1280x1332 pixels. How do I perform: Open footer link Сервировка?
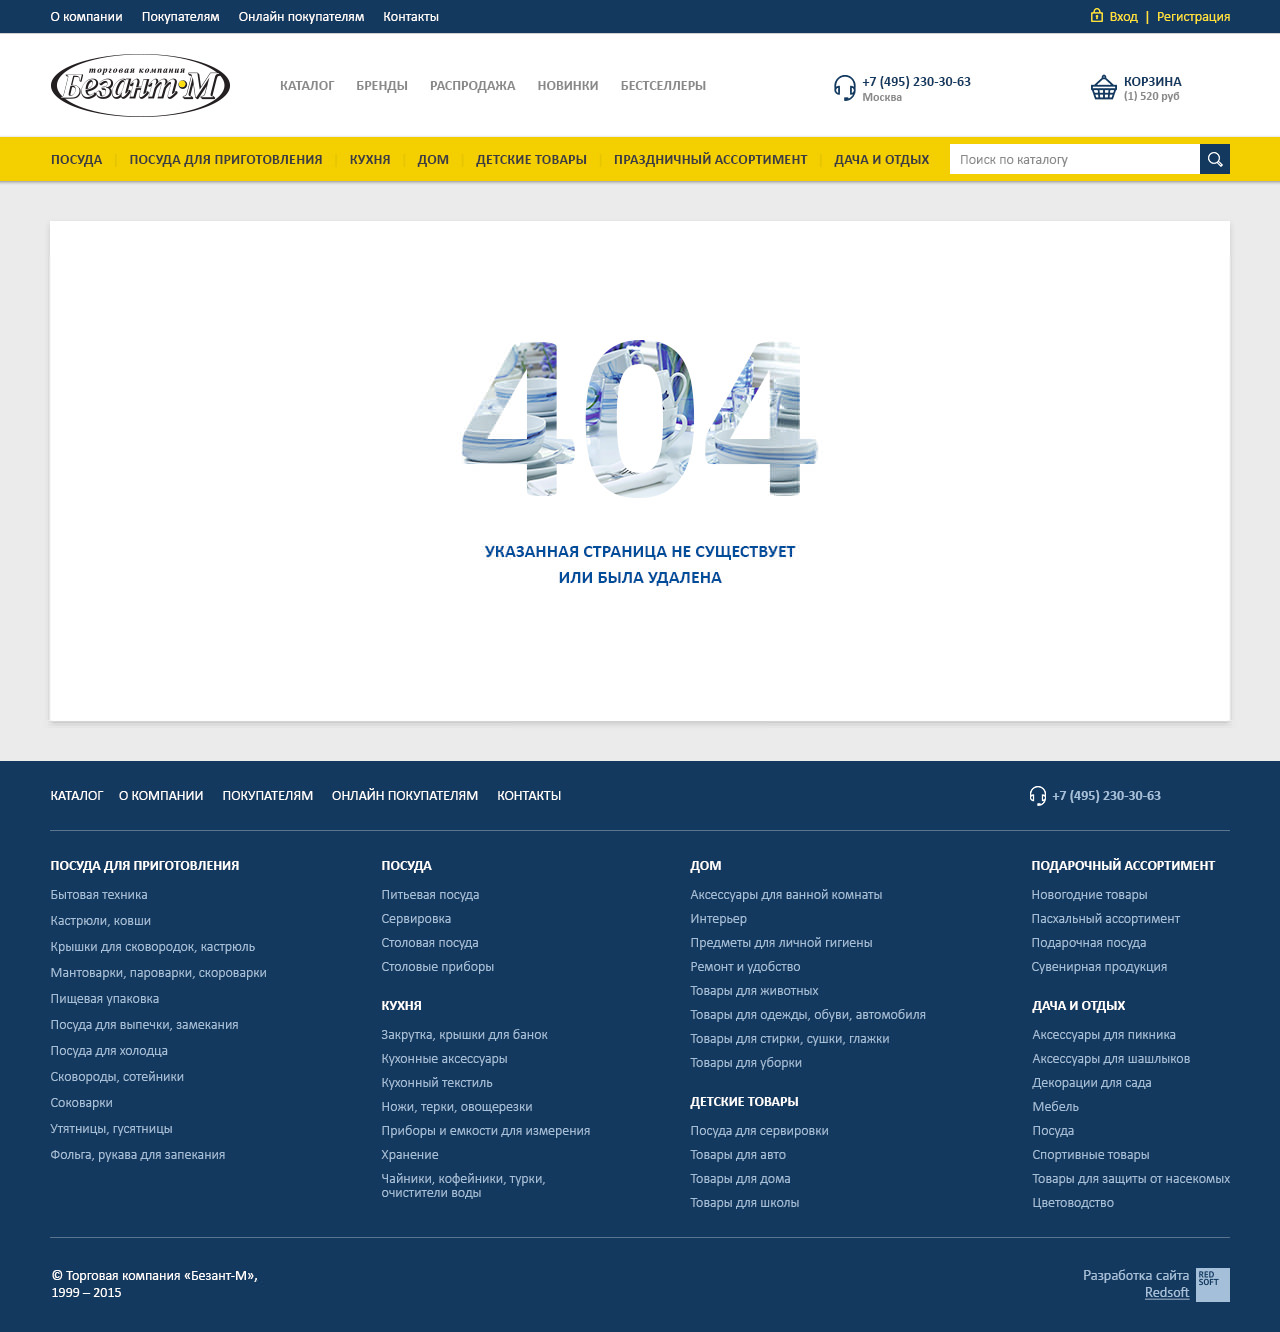tap(416, 919)
